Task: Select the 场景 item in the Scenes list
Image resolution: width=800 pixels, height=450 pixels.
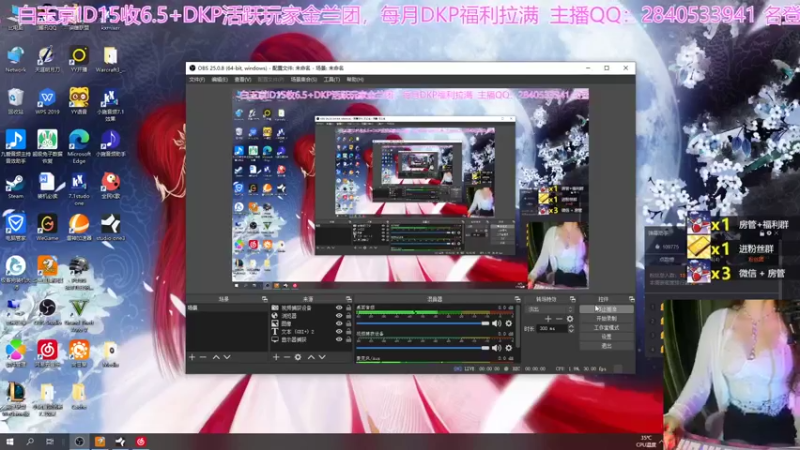Action: pyautogui.click(x=227, y=308)
